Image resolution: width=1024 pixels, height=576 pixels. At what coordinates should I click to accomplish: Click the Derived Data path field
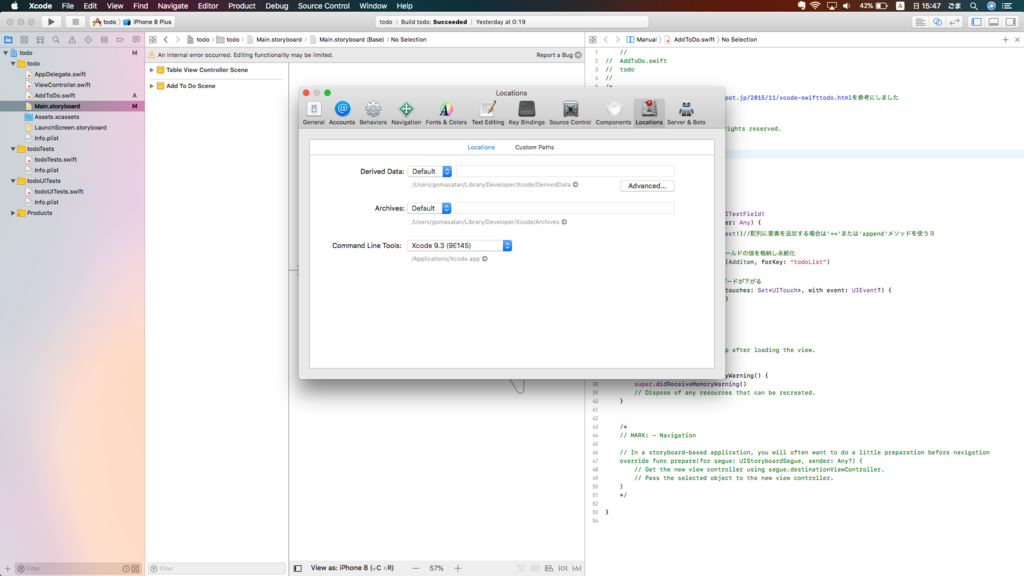tap(565, 171)
